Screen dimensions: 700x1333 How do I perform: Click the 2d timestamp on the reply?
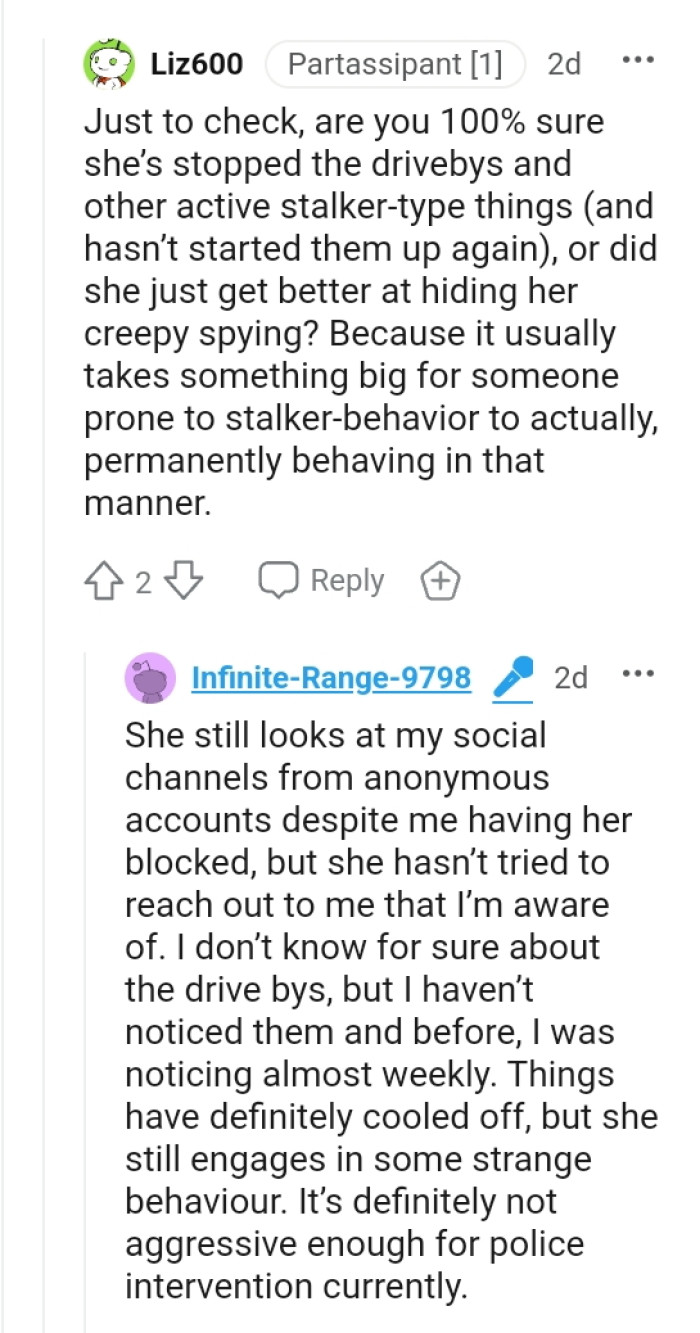pyautogui.click(x=571, y=676)
